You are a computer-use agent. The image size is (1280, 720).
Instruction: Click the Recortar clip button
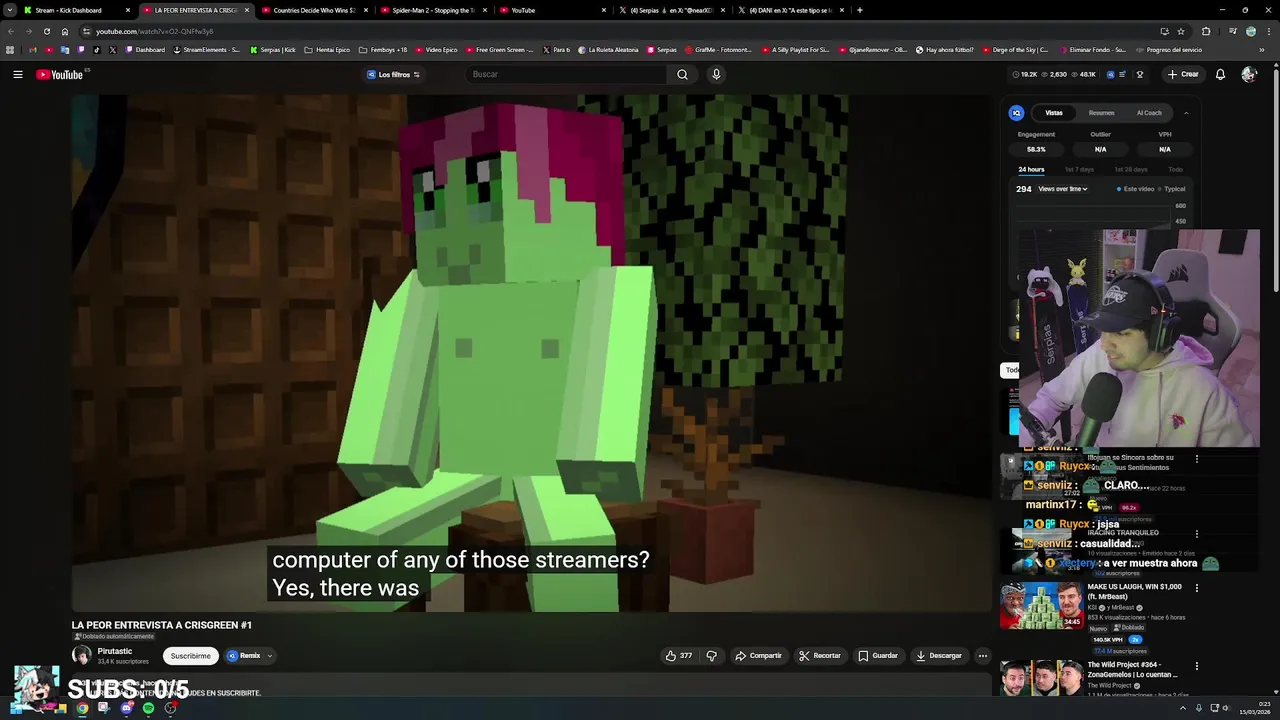click(819, 656)
